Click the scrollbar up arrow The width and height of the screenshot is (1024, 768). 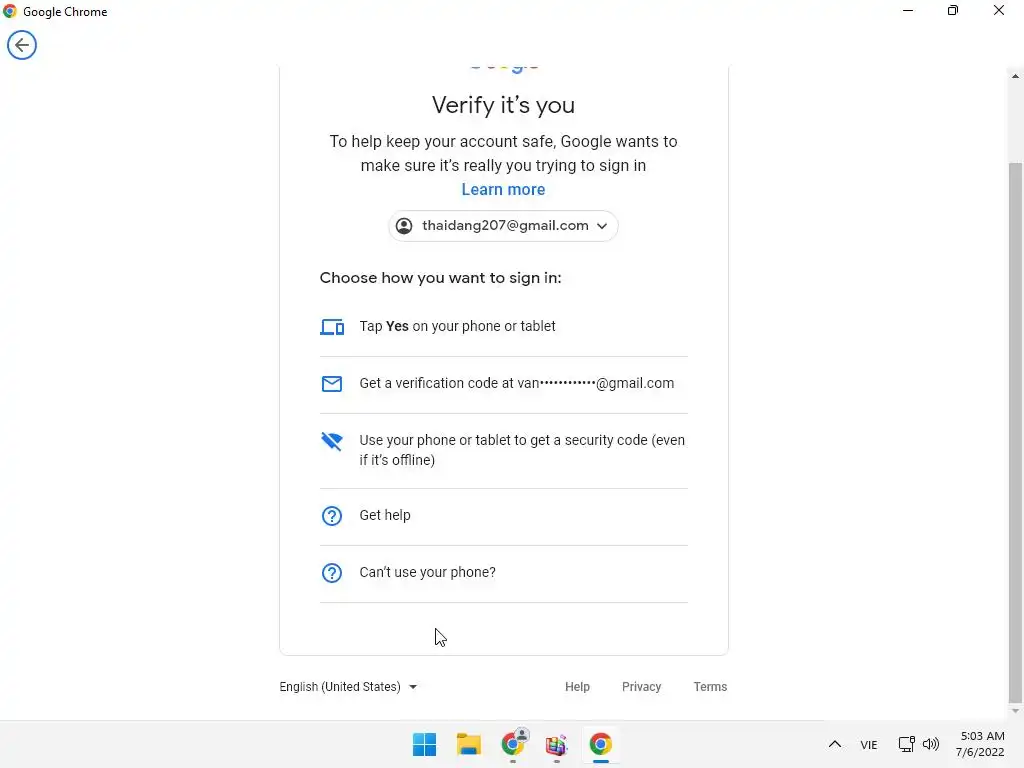point(1015,76)
